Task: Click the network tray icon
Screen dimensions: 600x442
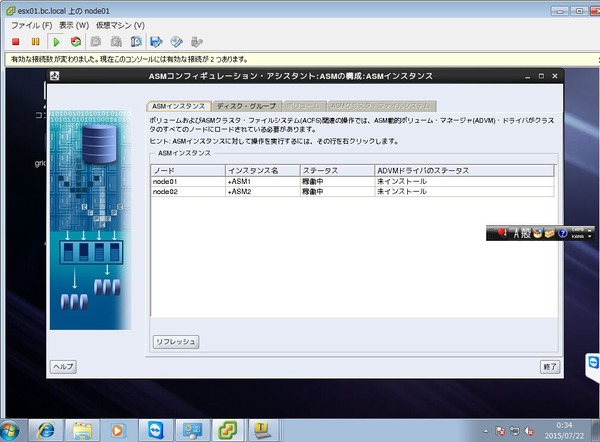Action: coord(514,431)
